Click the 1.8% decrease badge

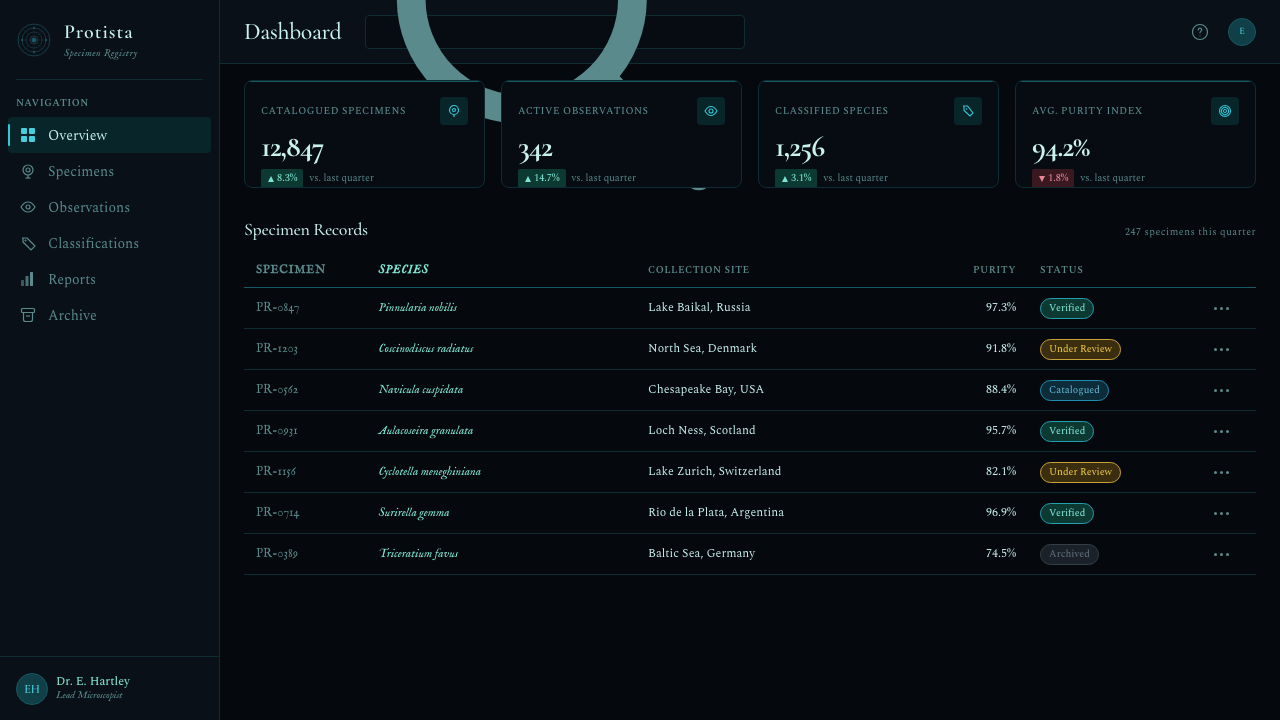1053,178
